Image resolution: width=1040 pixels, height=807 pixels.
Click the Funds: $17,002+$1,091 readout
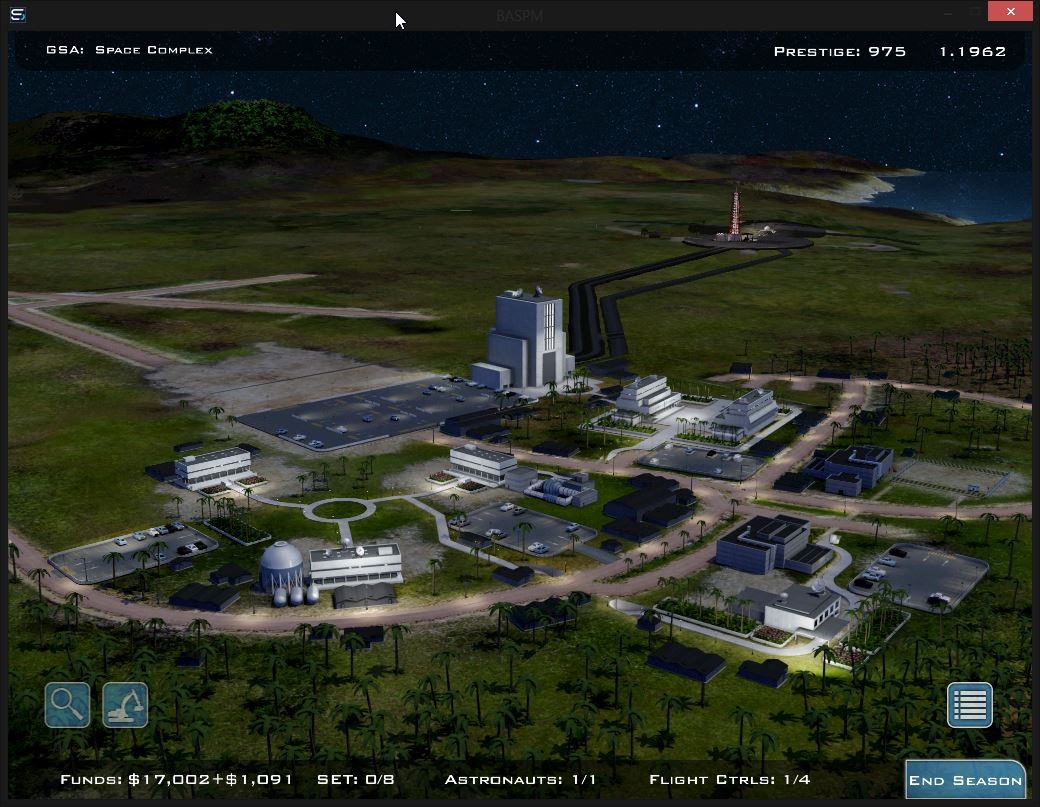[x=176, y=780]
